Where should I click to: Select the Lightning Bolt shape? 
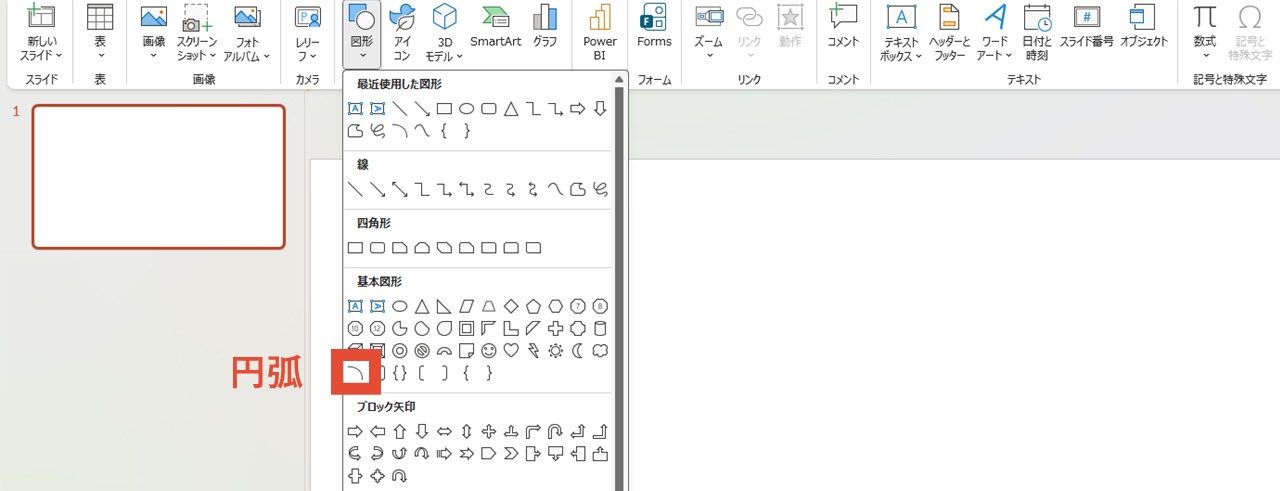pos(532,350)
